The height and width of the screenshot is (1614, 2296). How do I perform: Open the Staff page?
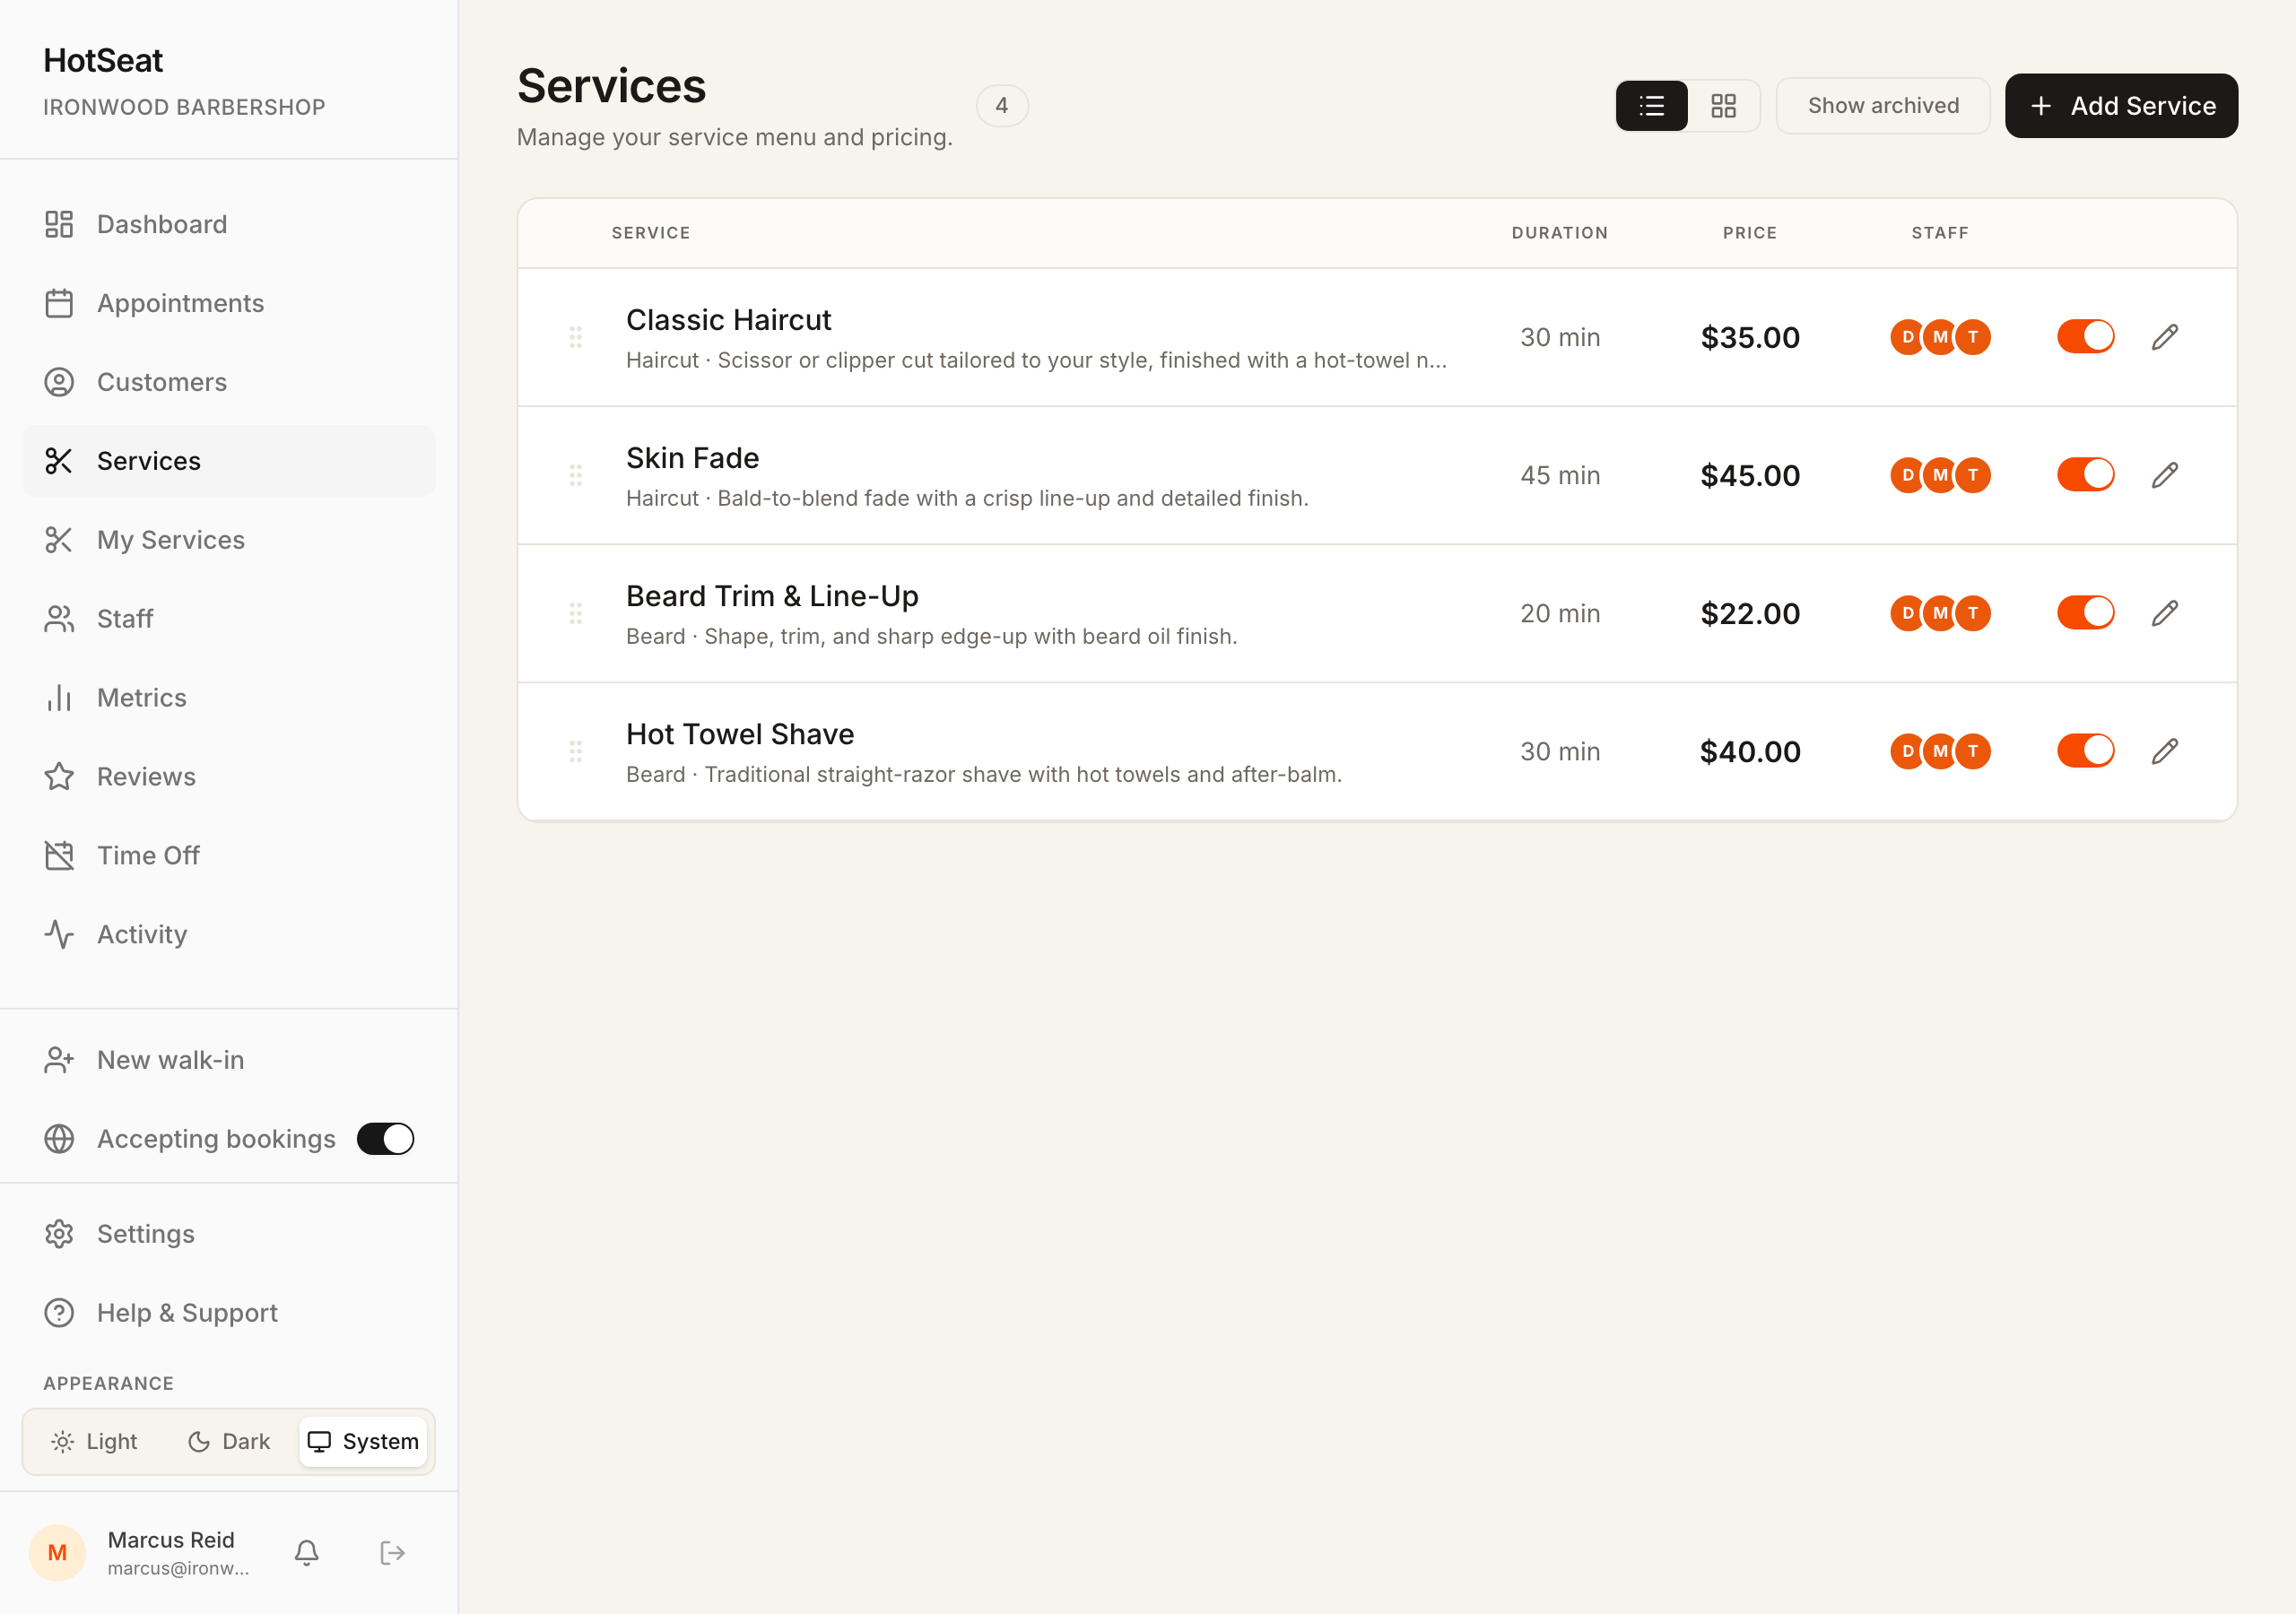(x=228, y=619)
